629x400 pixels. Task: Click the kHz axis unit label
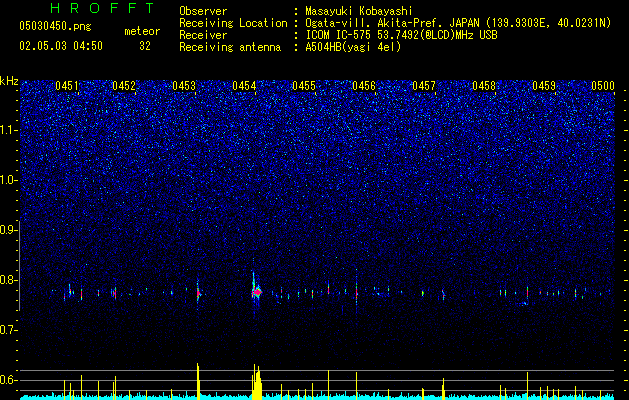9,81
